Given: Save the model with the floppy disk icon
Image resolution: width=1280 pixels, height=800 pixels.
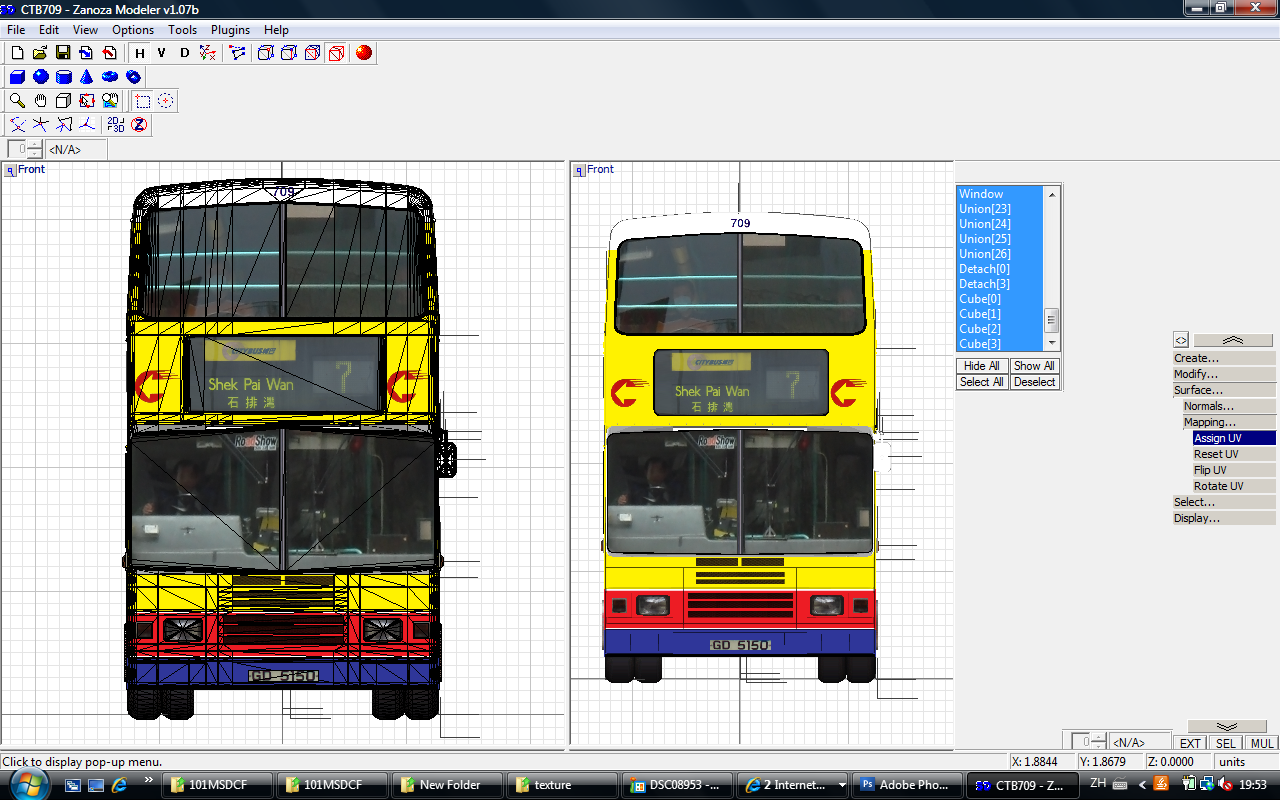Looking at the screenshot, I should tap(63, 53).
